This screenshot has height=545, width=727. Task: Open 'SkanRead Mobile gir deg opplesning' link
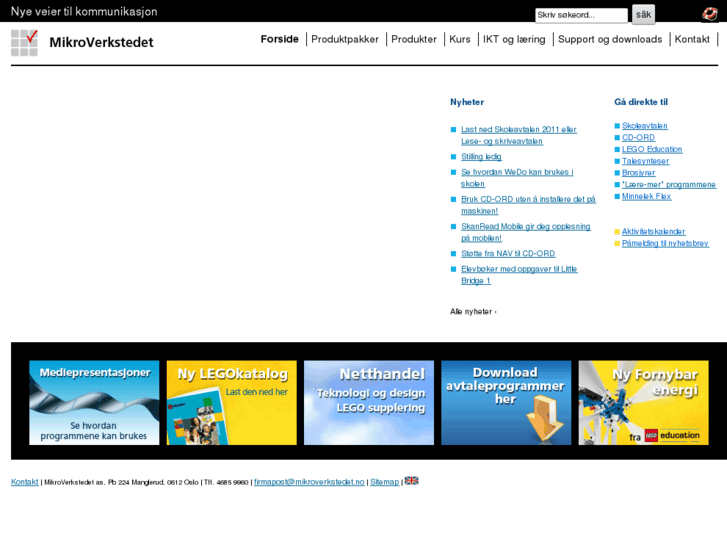pyautogui.click(x=526, y=232)
